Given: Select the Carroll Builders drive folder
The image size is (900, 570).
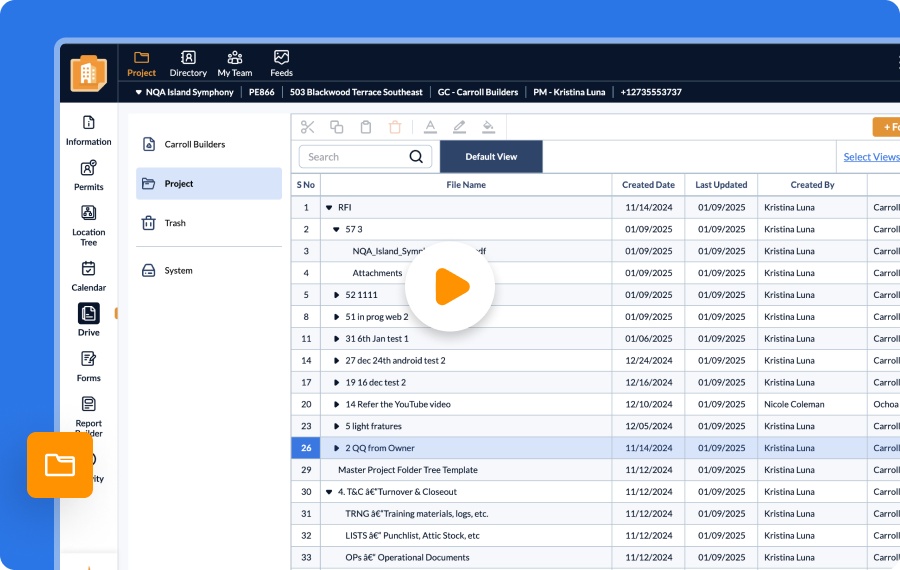Looking at the screenshot, I should pyautogui.click(x=209, y=144).
